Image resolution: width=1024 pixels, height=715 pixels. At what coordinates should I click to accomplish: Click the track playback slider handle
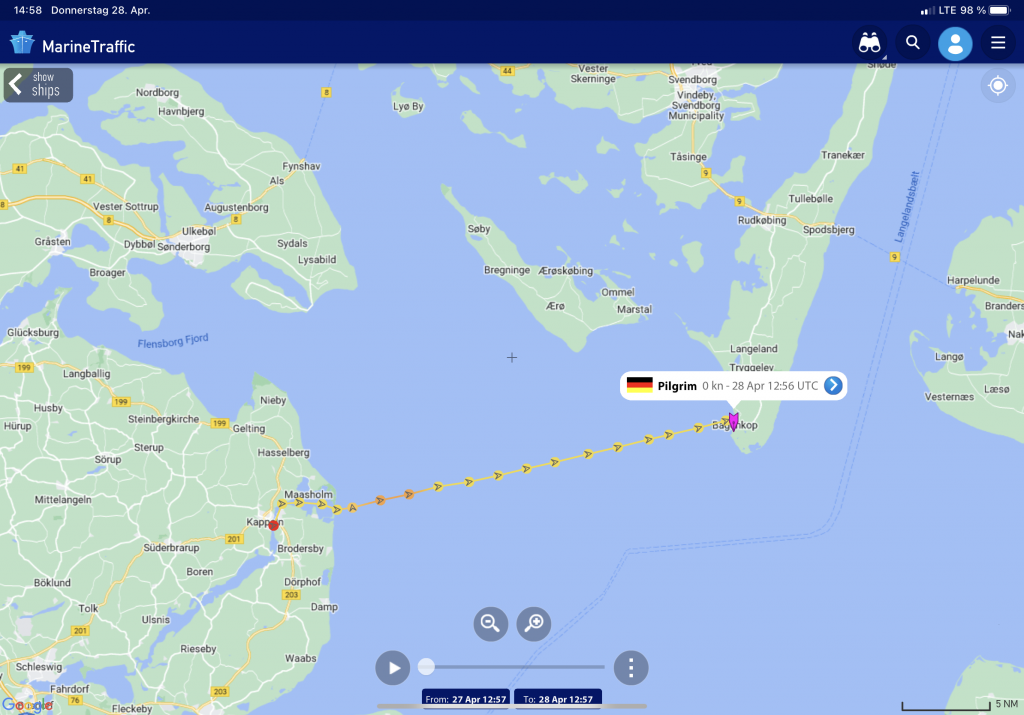click(426, 667)
